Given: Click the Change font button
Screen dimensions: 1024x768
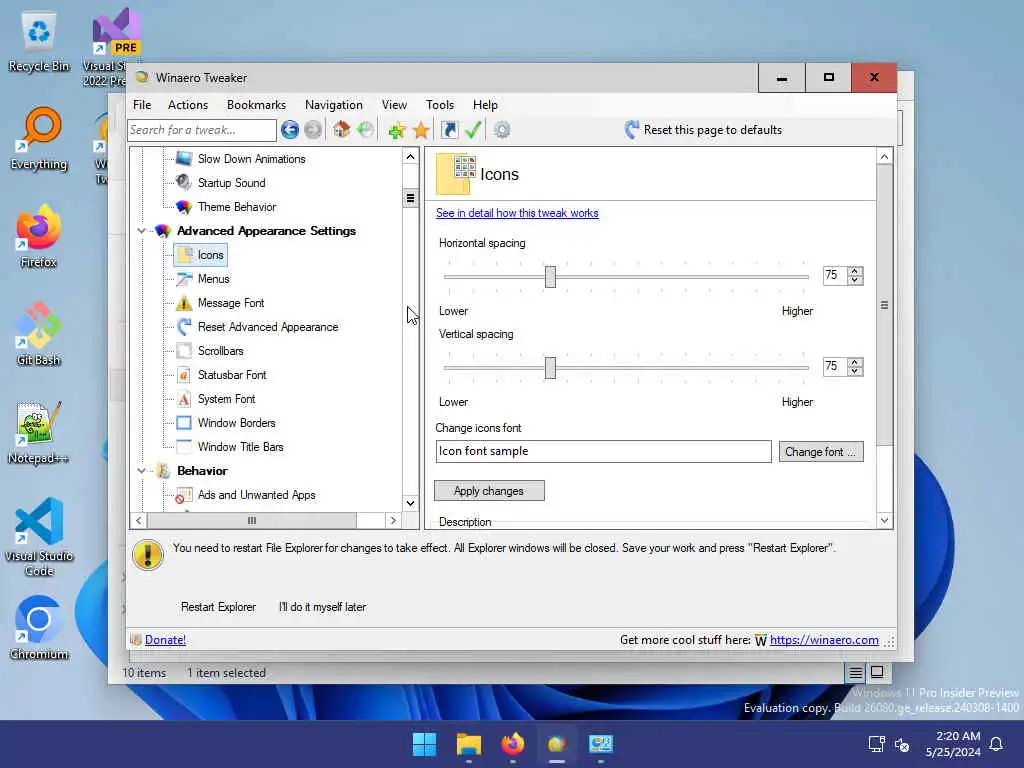Looking at the screenshot, I should (821, 452).
